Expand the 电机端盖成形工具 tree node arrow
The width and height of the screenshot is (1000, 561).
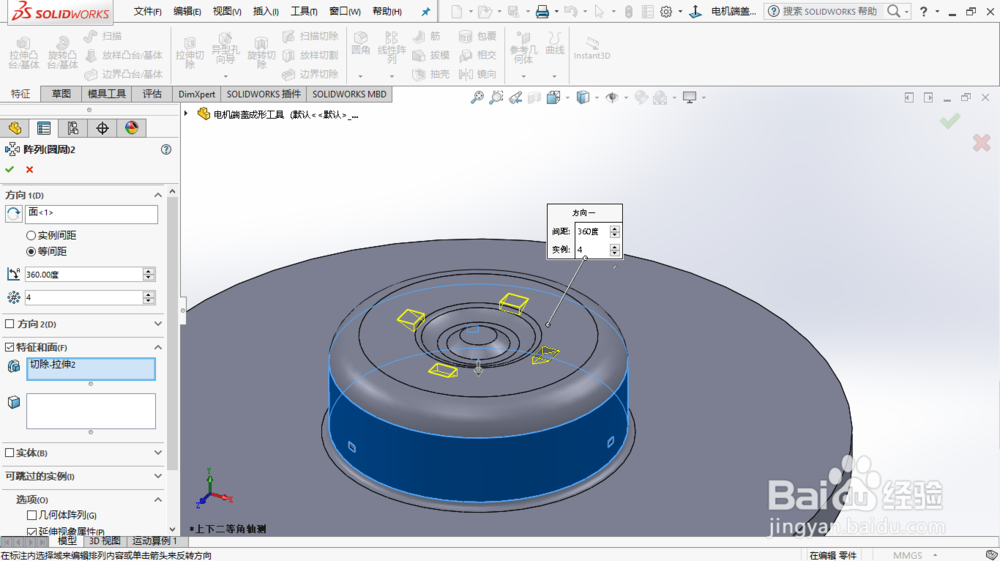pyautogui.click(x=186, y=113)
